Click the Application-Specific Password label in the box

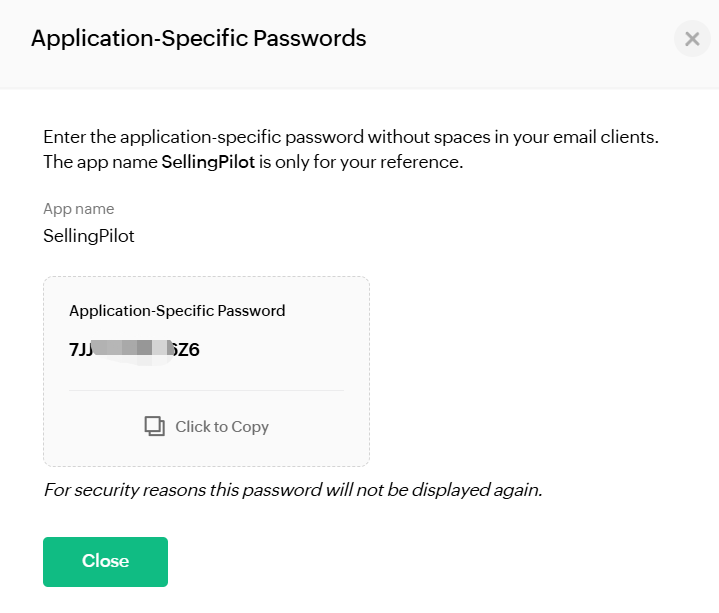[177, 311]
